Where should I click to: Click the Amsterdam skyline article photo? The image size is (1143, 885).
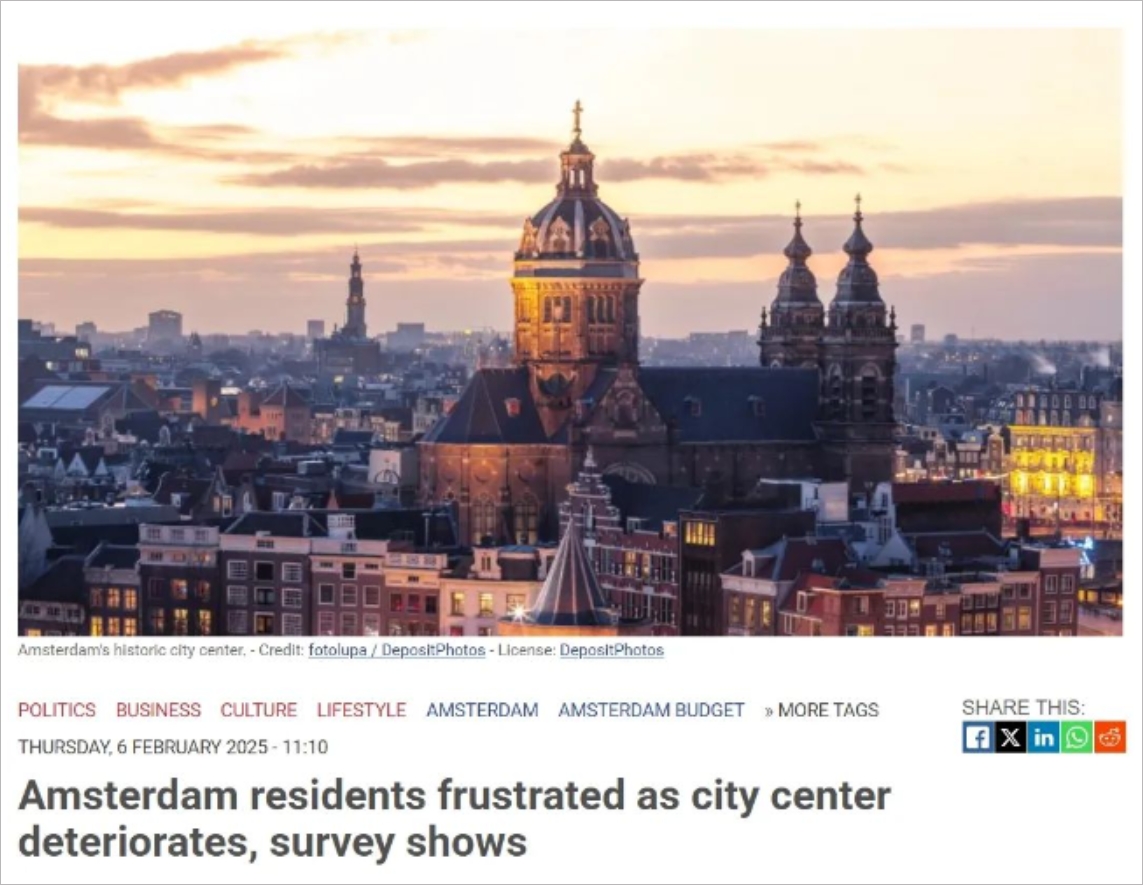click(570, 332)
